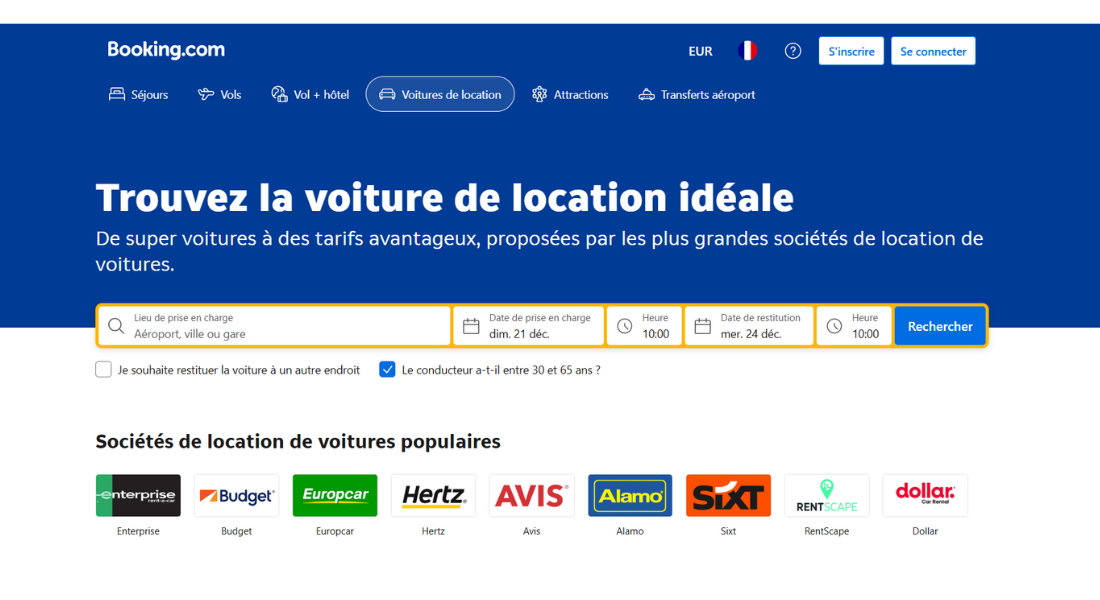Image resolution: width=1100 pixels, height=600 pixels.
Task: Click 'Trouvez la voiture de location idéale' headline
Action: click(445, 197)
